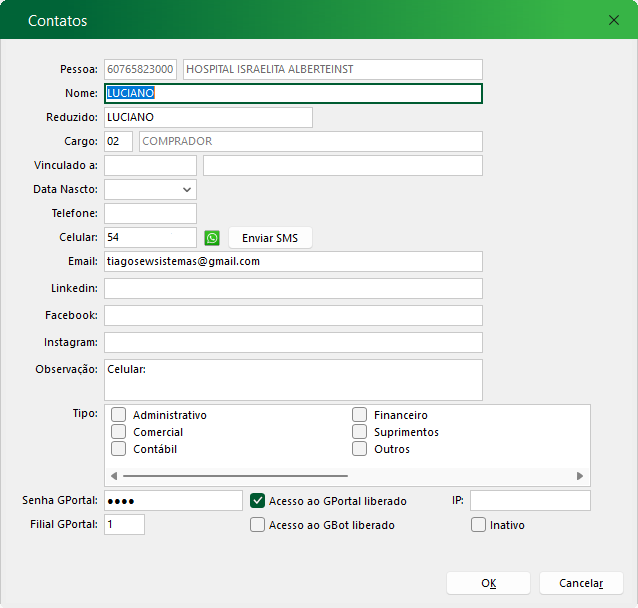Check the Administrativo type option

pos(119,415)
